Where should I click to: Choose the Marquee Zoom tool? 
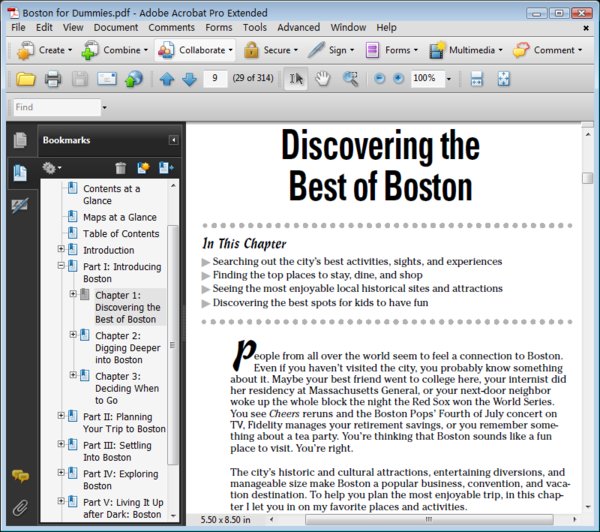pos(350,79)
